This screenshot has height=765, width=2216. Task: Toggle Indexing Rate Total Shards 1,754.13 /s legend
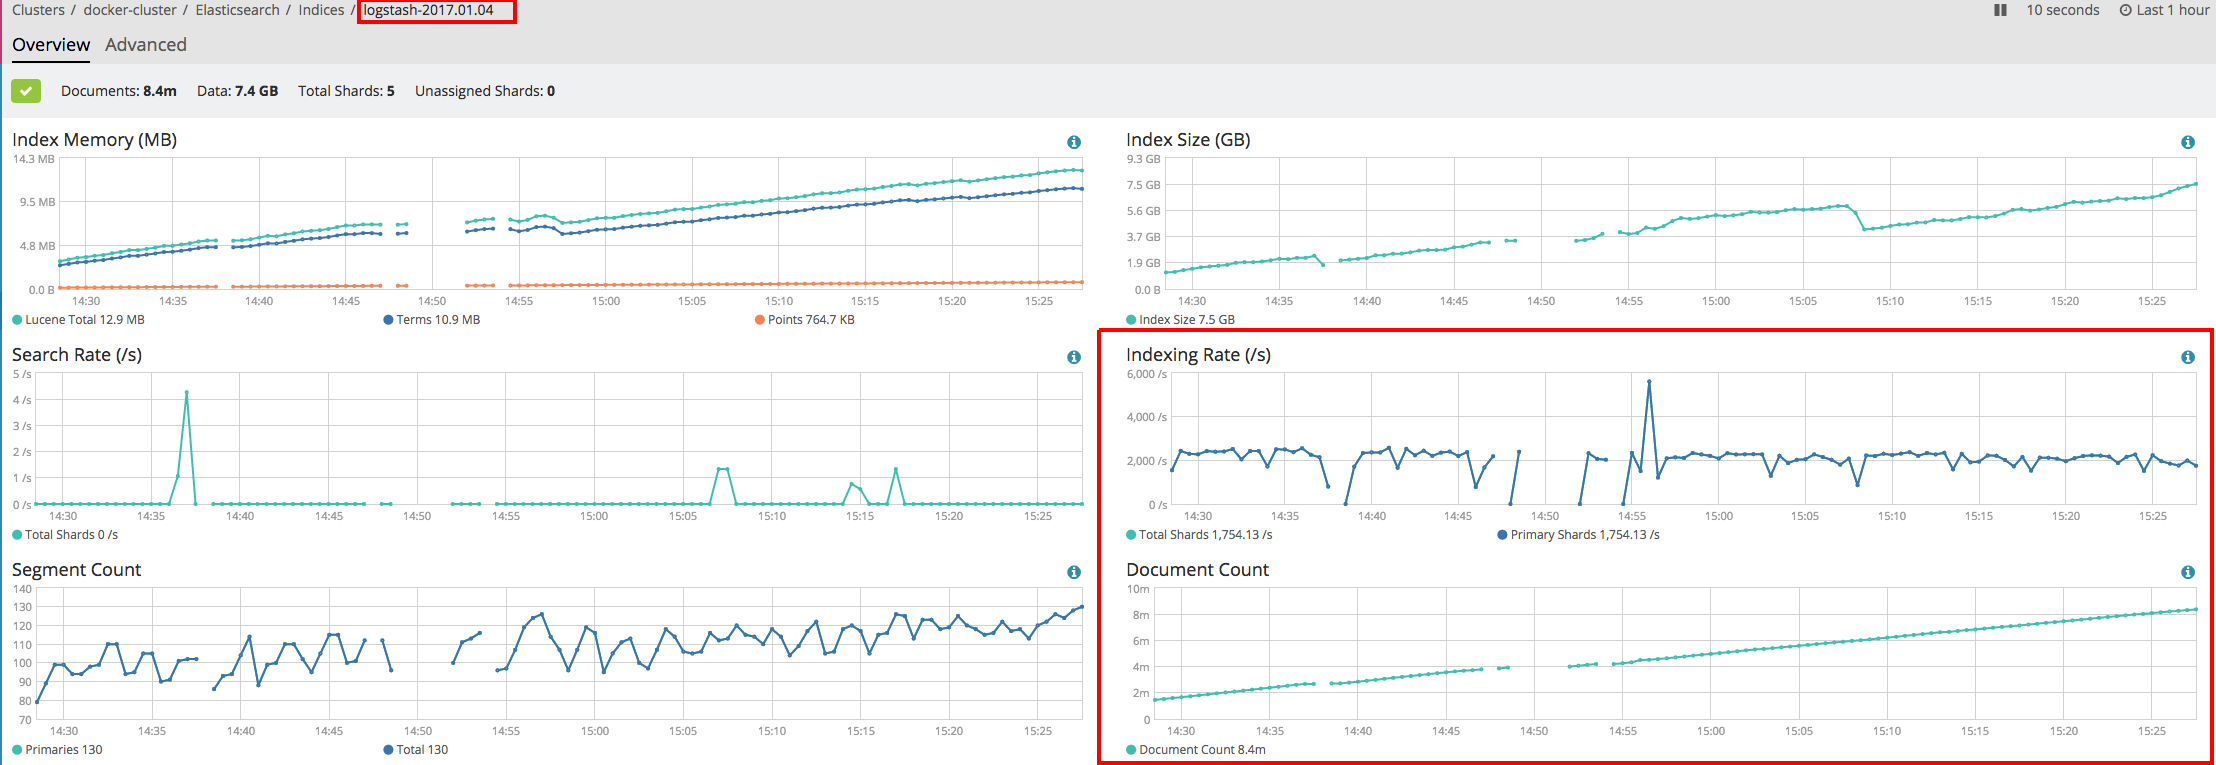(1200, 535)
